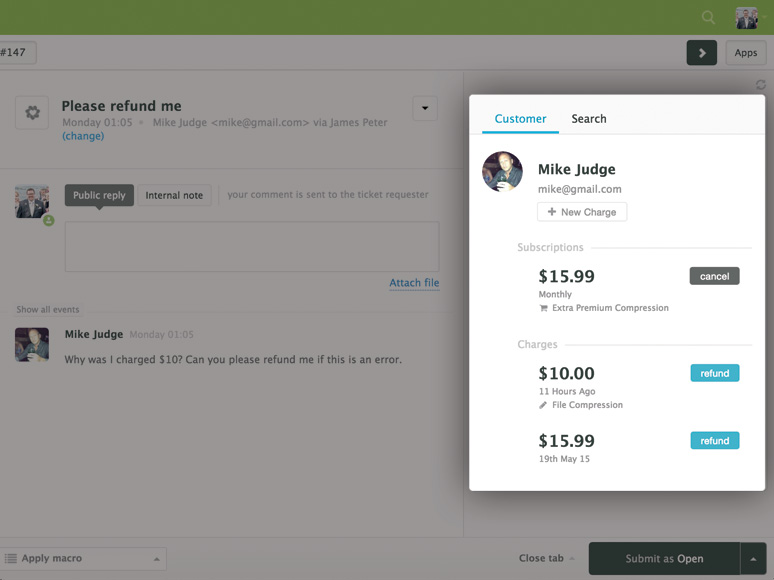
Task: Click the refresh apps icon
Action: pos(761,84)
